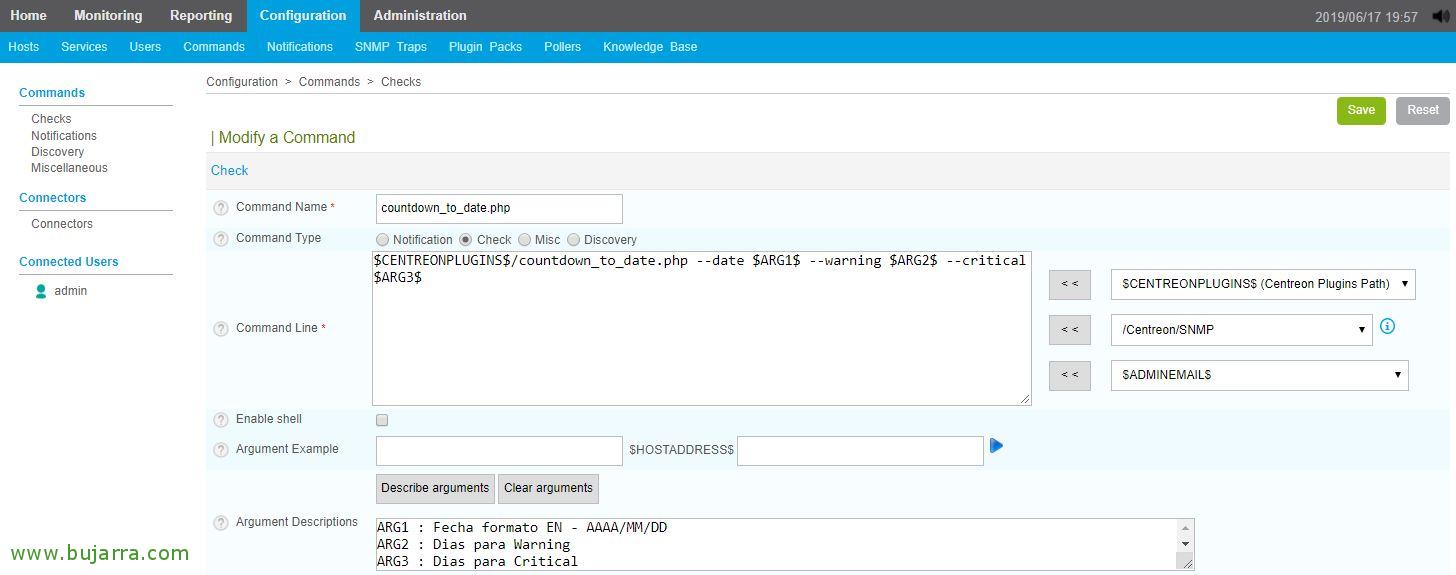Click Clear arguments button
The width and height of the screenshot is (1456, 575).
tap(549, 488)
